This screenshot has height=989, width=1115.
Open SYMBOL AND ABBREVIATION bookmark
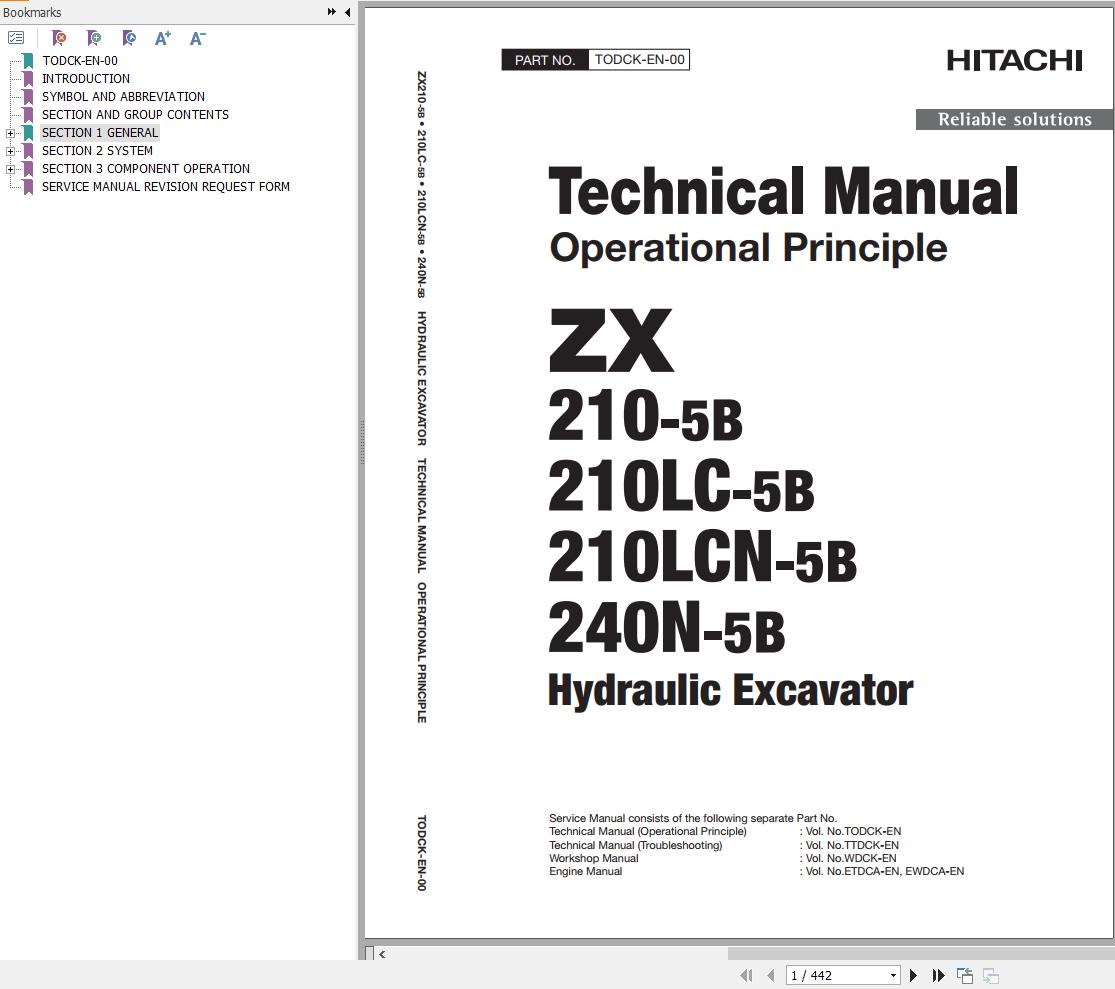[x=123, y=97]
